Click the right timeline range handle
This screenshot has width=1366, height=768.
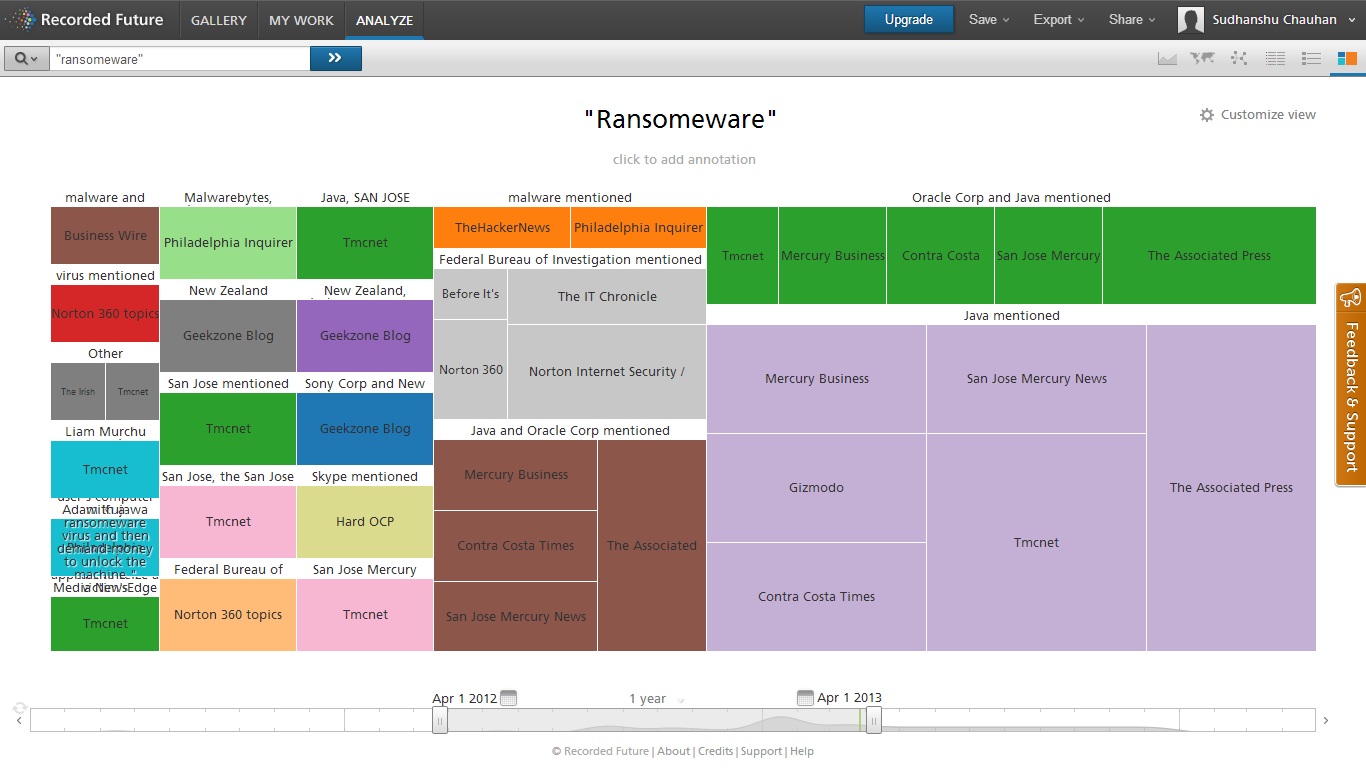tap(874, 720)
